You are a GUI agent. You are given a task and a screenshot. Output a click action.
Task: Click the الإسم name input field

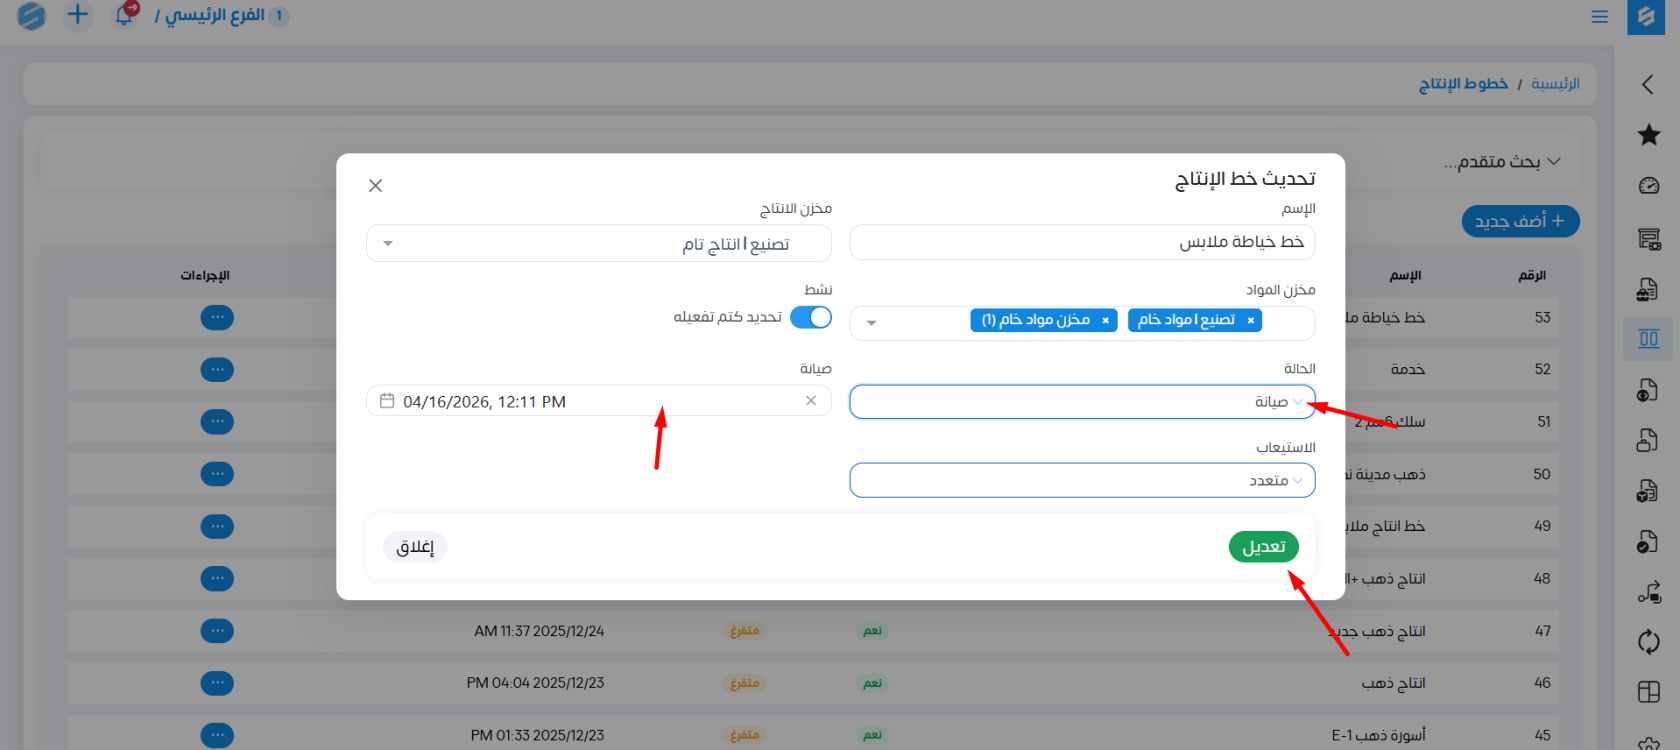[1082, 242]
